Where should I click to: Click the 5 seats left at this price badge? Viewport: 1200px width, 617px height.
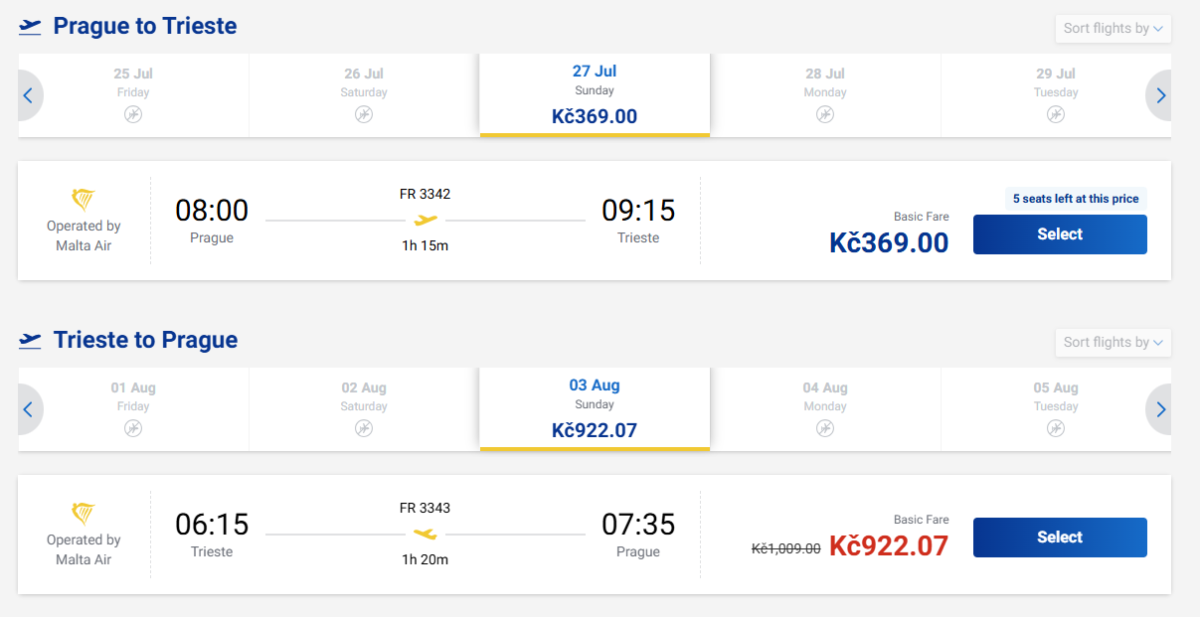tap(1075, 199)
